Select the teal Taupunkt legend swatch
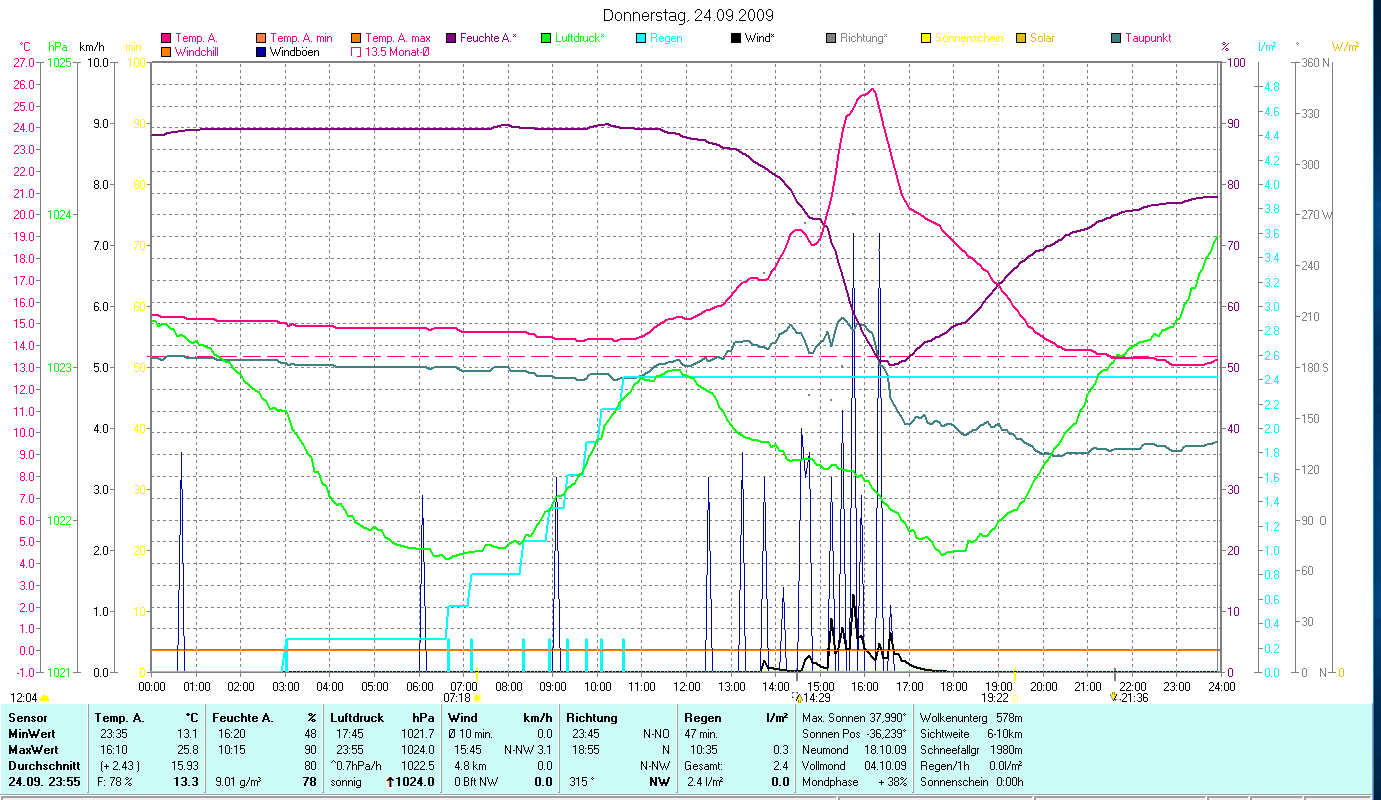This screenshot has width=1381, height=800. click(x=1116, y=38)
